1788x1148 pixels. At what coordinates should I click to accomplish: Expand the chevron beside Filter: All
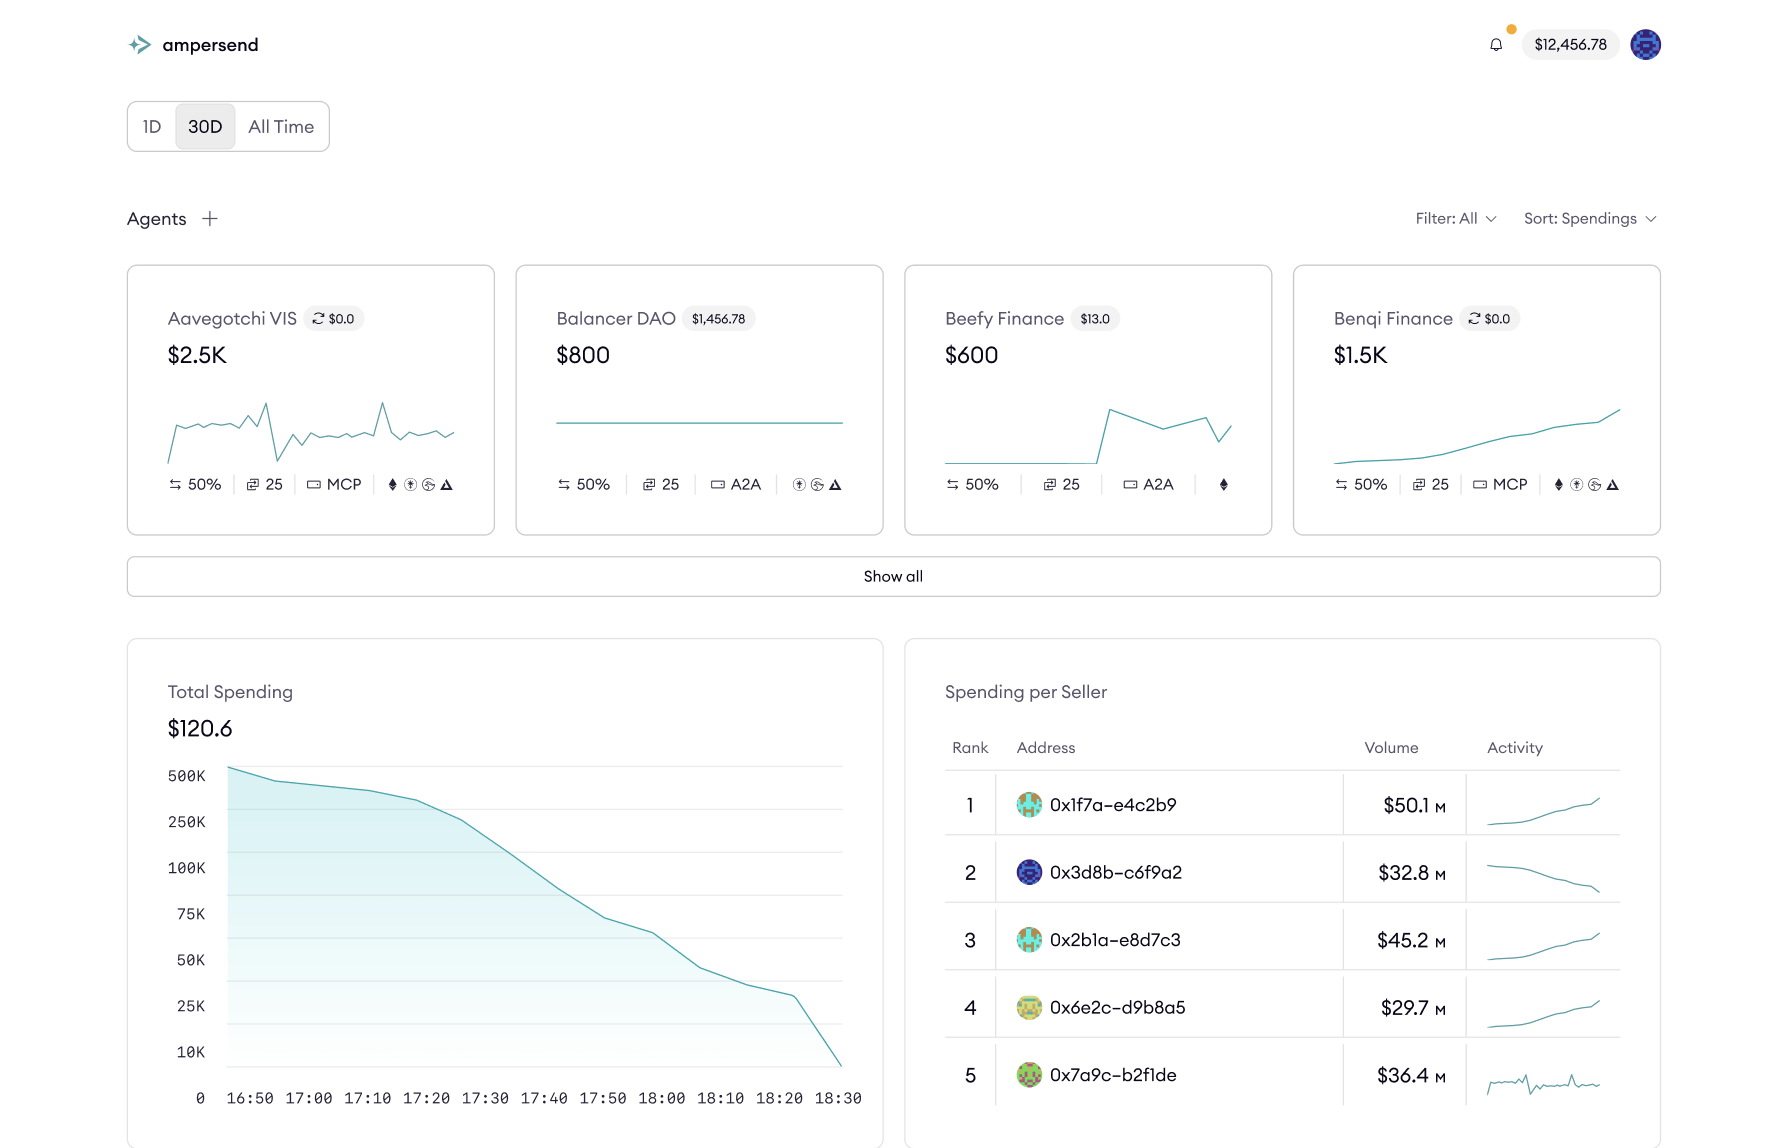click(1491, 218)
